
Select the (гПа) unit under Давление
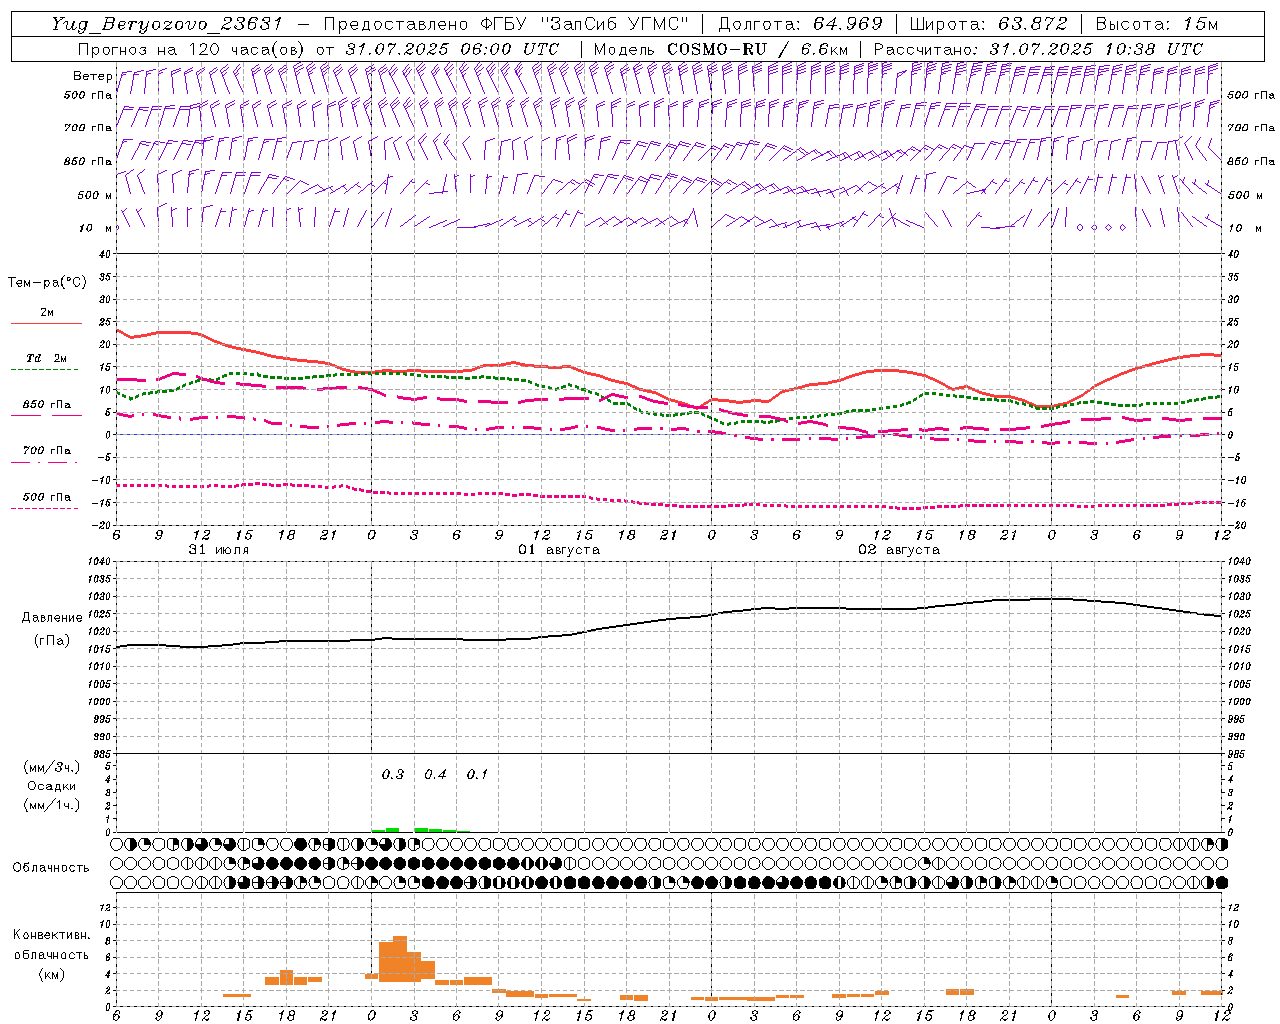52,641
